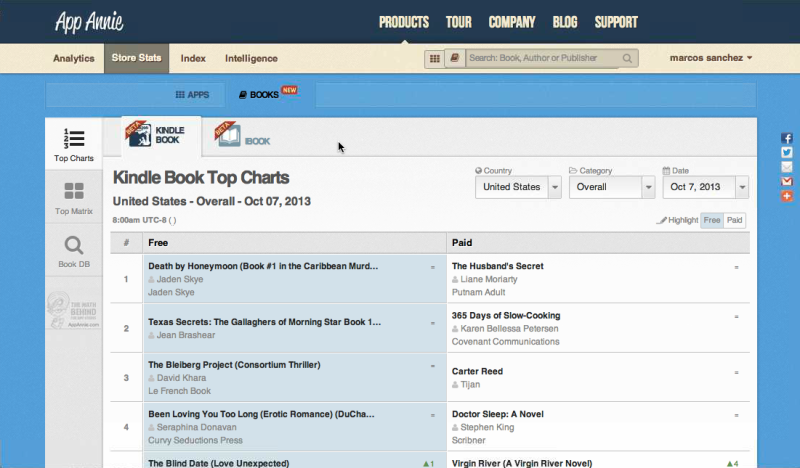The image size is (800, 468).
Task: Share on Twitter
Action: coord(787,153)
